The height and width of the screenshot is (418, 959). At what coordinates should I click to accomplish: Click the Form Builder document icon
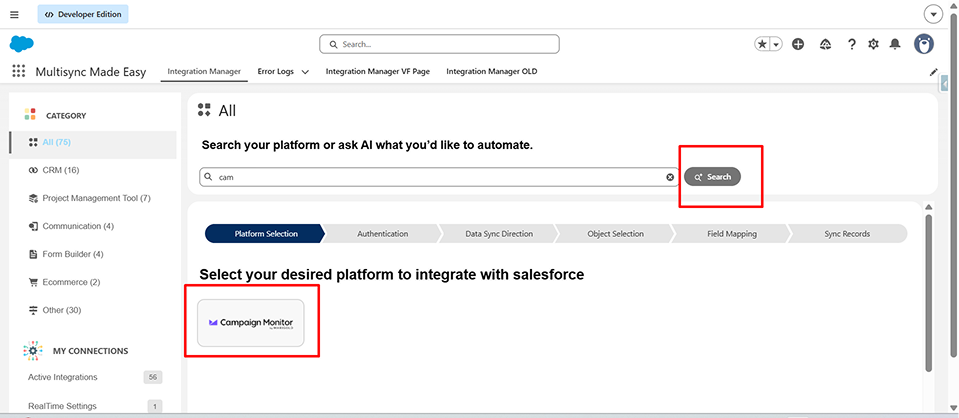33,254
